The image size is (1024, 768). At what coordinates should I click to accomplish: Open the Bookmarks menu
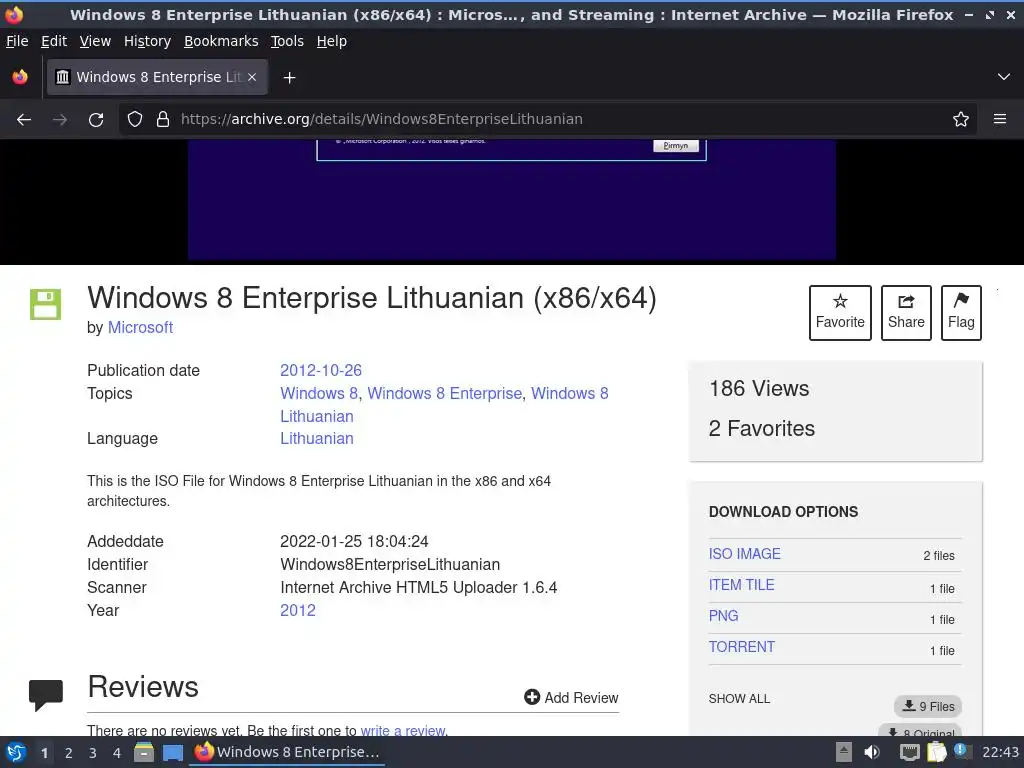(221, 41)
